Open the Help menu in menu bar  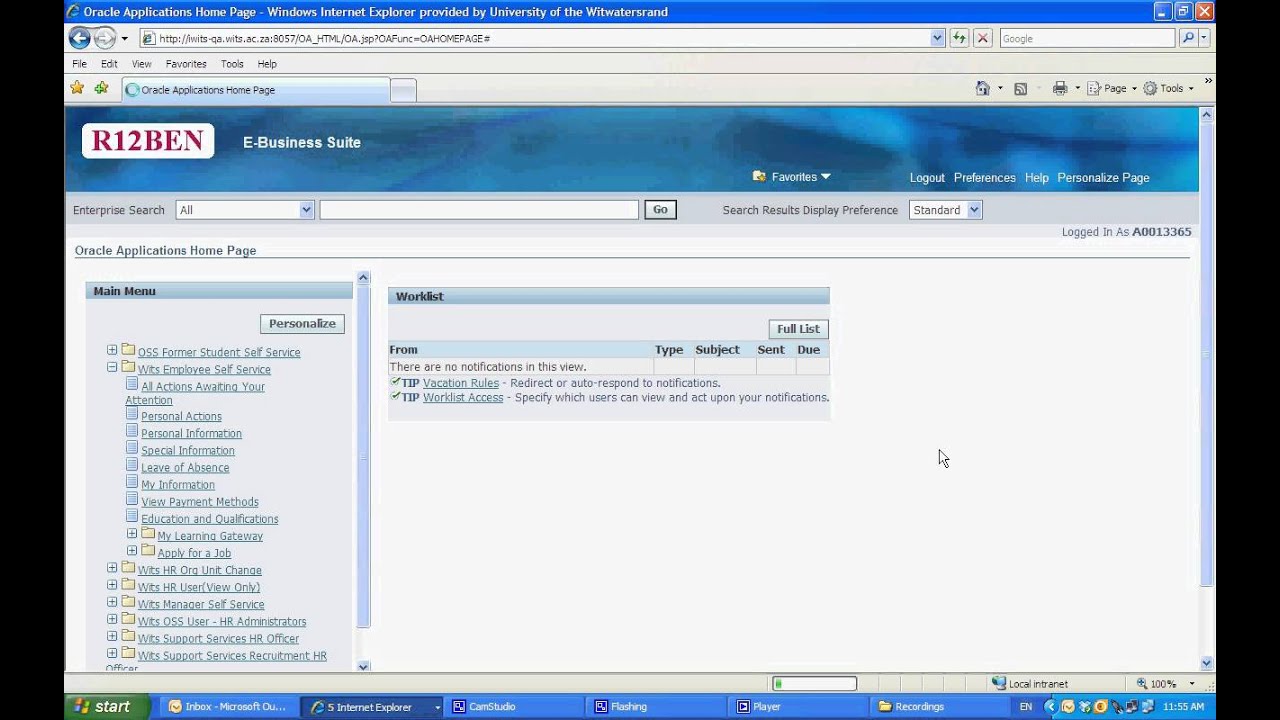click(267, 64)
